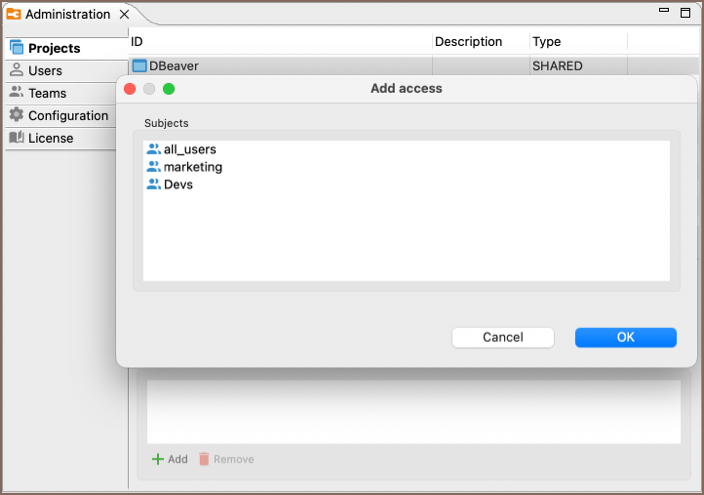Viewport: 704px width, 495px height.
Task: Select the marketing subject entry
Action: (192, 167)
